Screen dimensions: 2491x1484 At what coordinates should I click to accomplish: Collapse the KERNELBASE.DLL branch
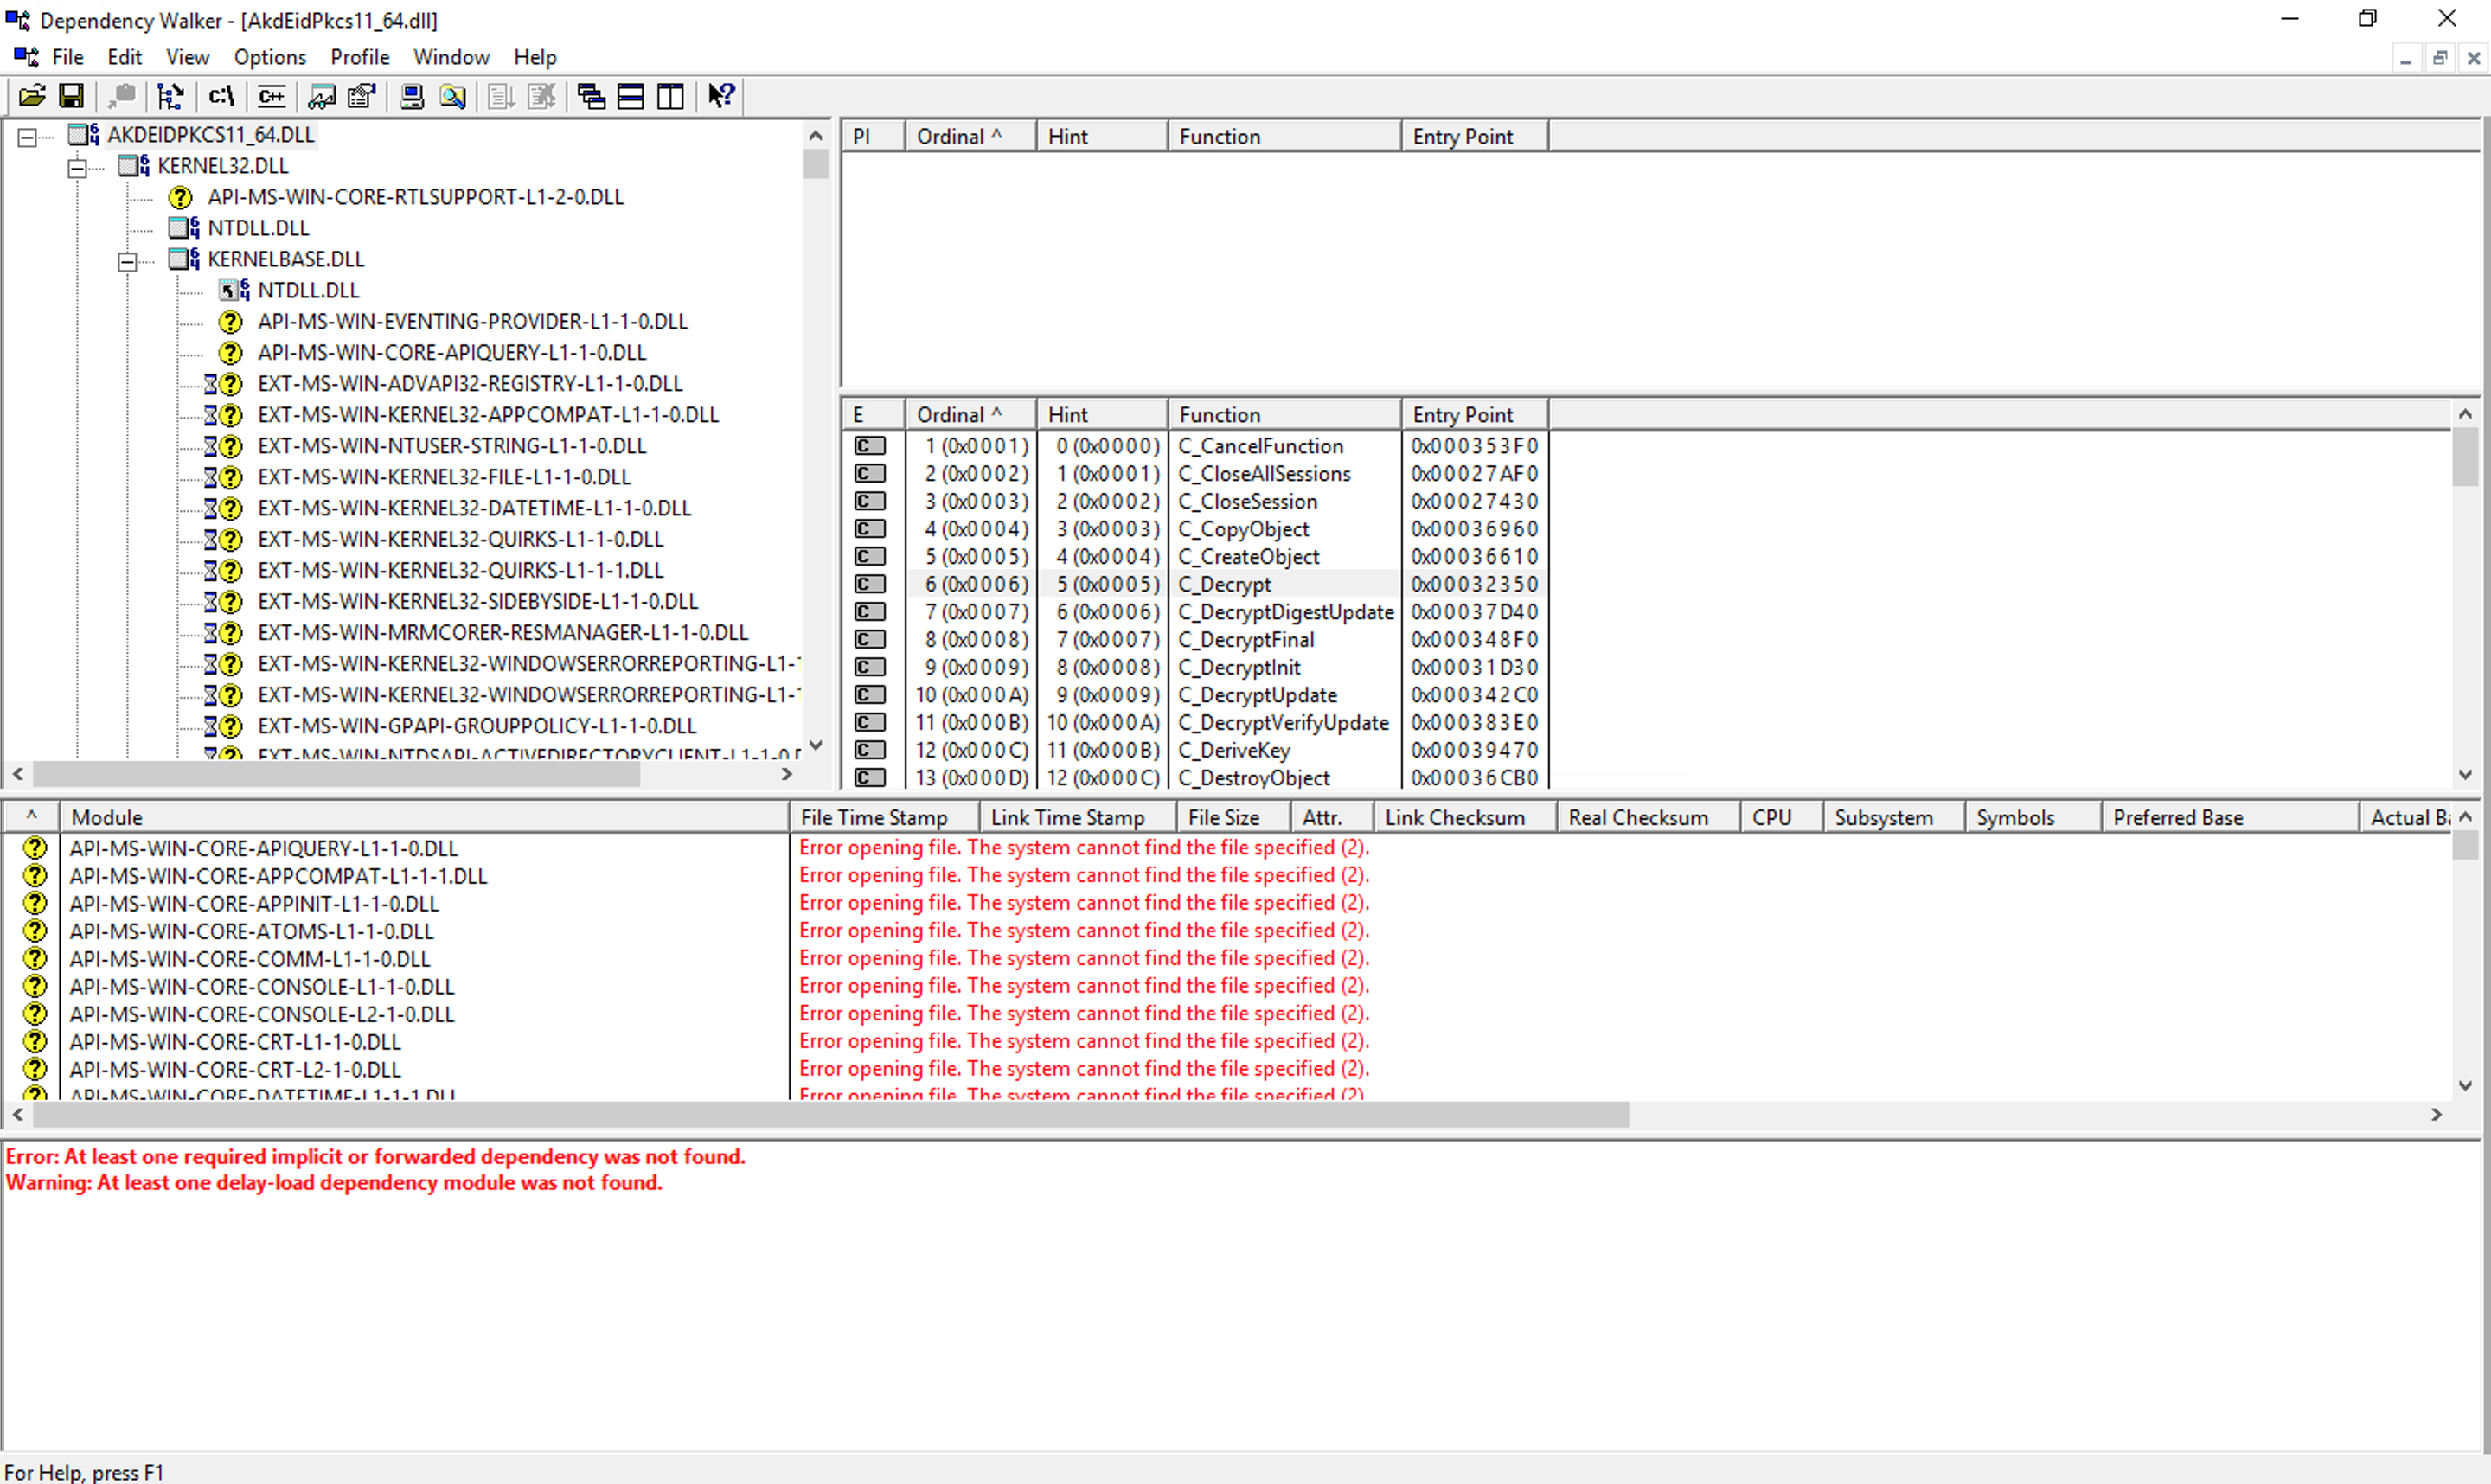128,262
